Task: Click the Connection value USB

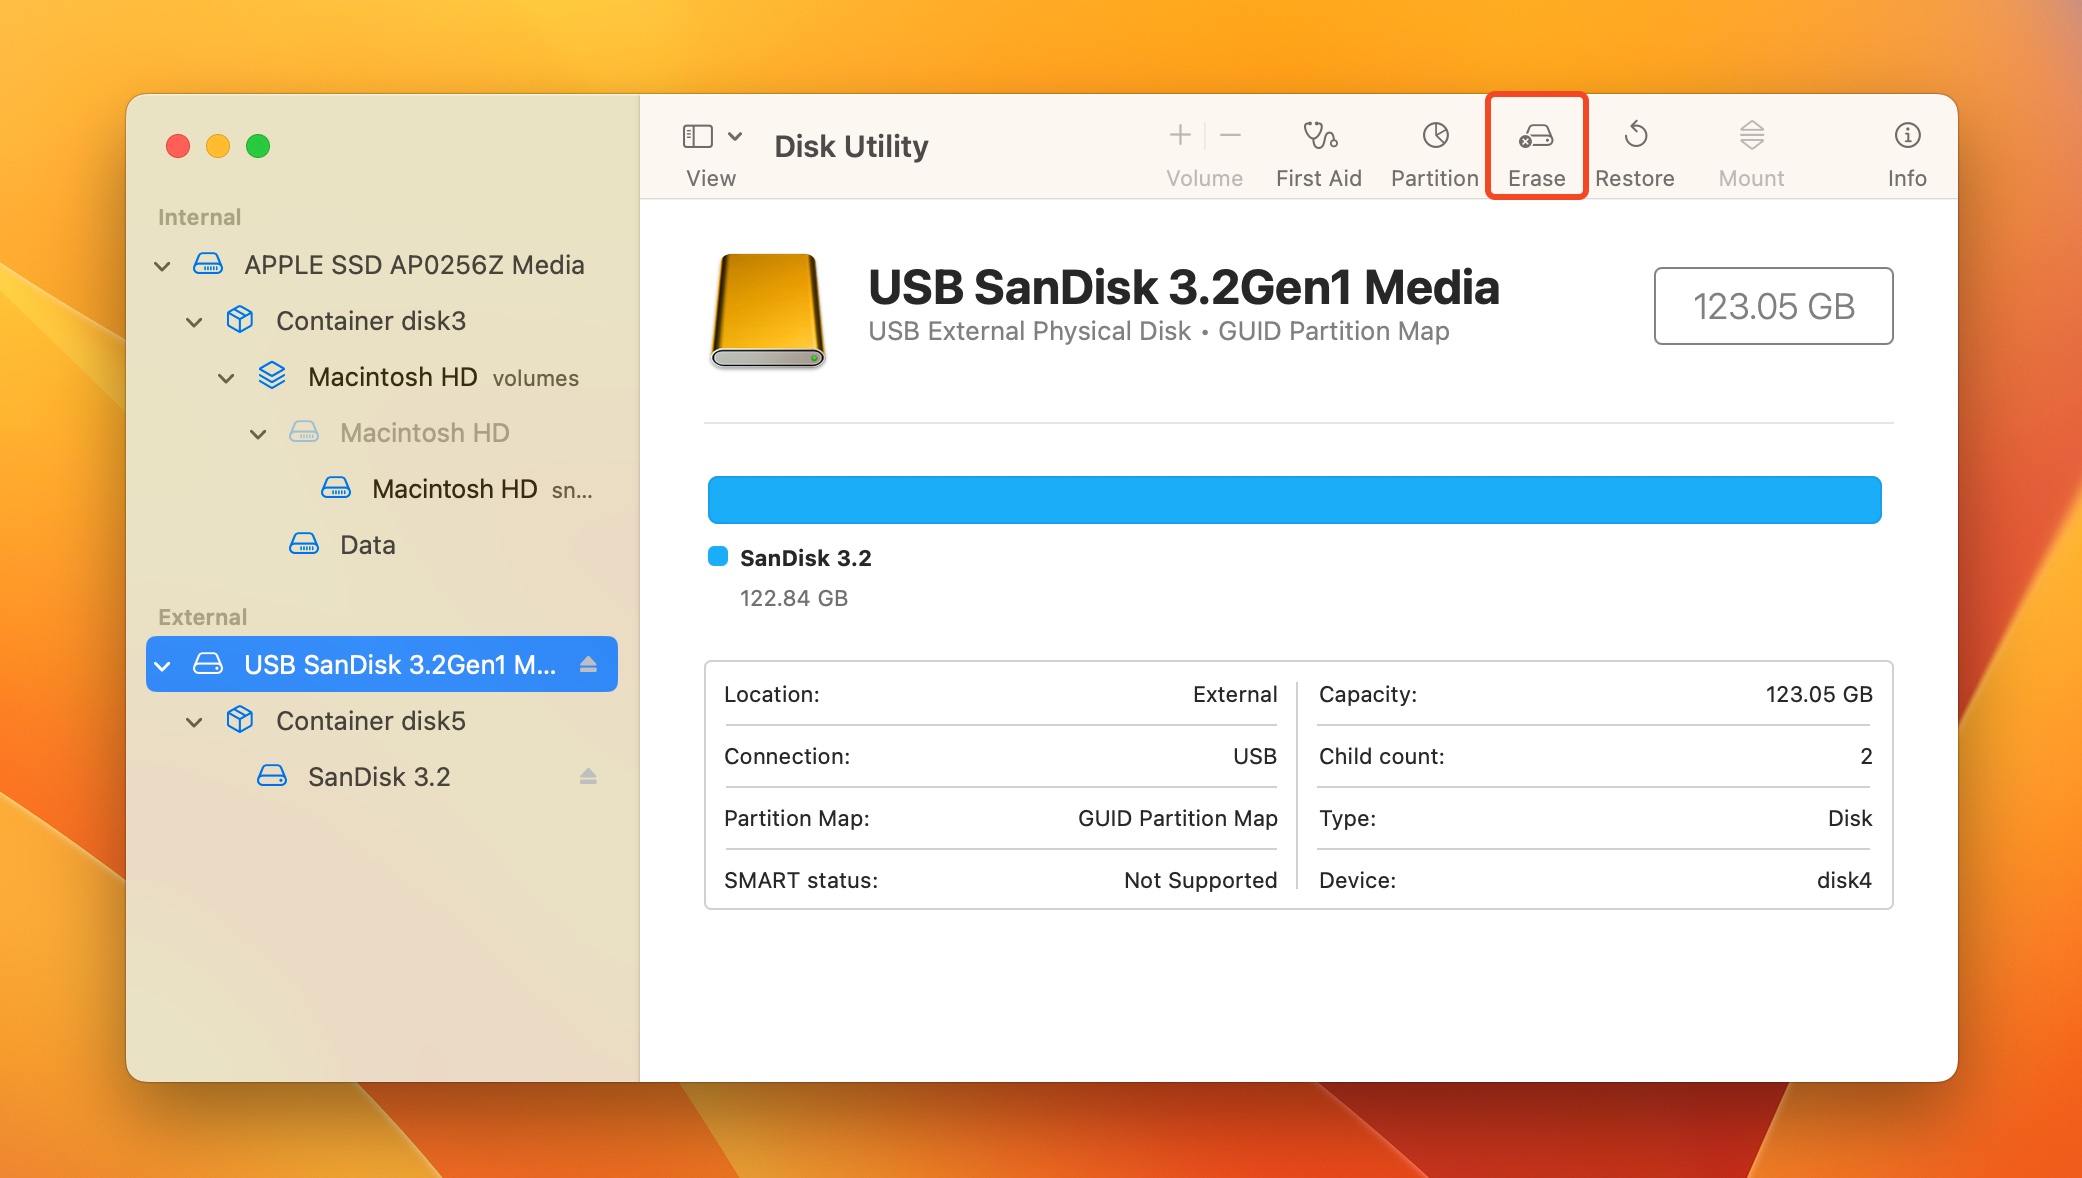Action: click(x=1254, y=756)
